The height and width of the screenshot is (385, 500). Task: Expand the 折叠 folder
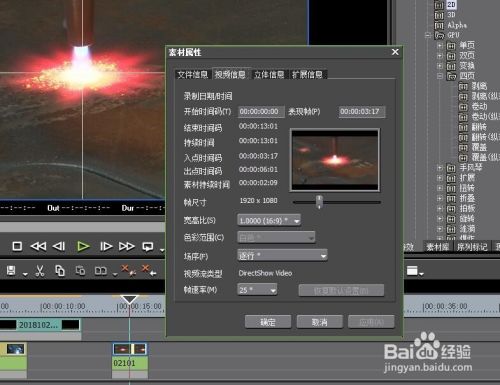[440, 198]
